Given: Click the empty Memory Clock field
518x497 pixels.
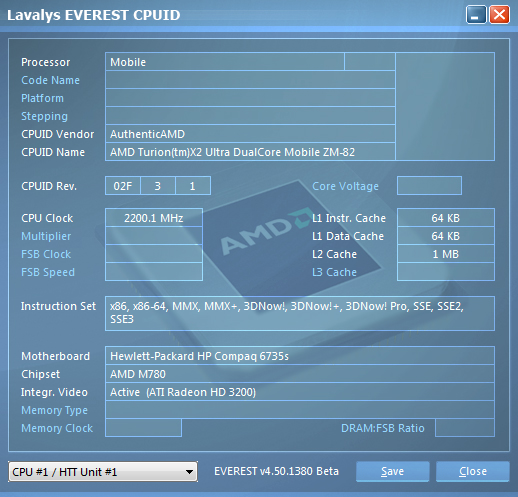Looking at the screenshot, I should [x=143, y=428].
